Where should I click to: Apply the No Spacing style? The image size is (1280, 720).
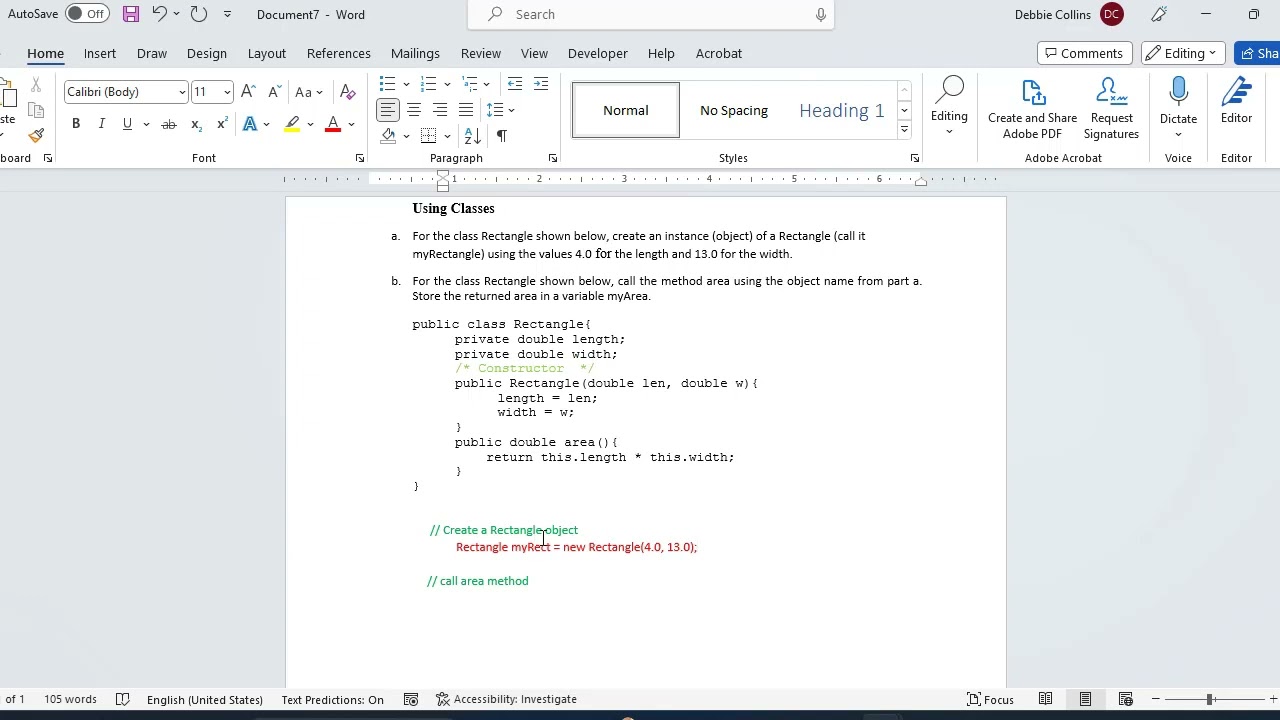[734, 110]
